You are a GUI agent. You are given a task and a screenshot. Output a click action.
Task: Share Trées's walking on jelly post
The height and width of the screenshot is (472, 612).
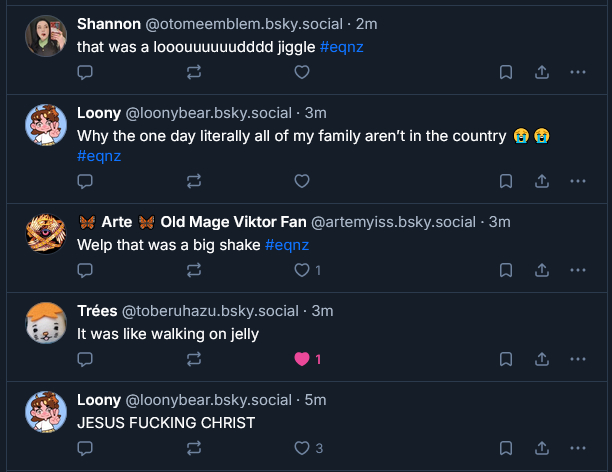pos(541,359)
